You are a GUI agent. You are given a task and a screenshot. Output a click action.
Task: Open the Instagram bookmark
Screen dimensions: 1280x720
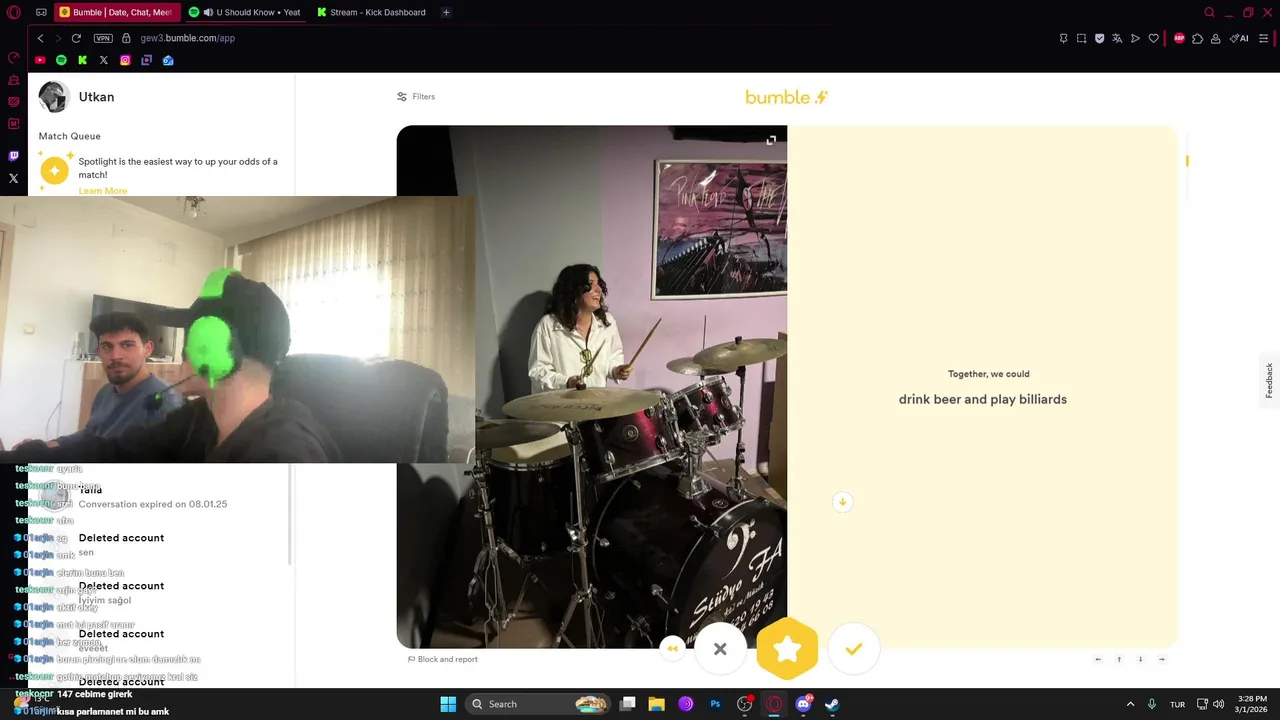tap(125, 60)
